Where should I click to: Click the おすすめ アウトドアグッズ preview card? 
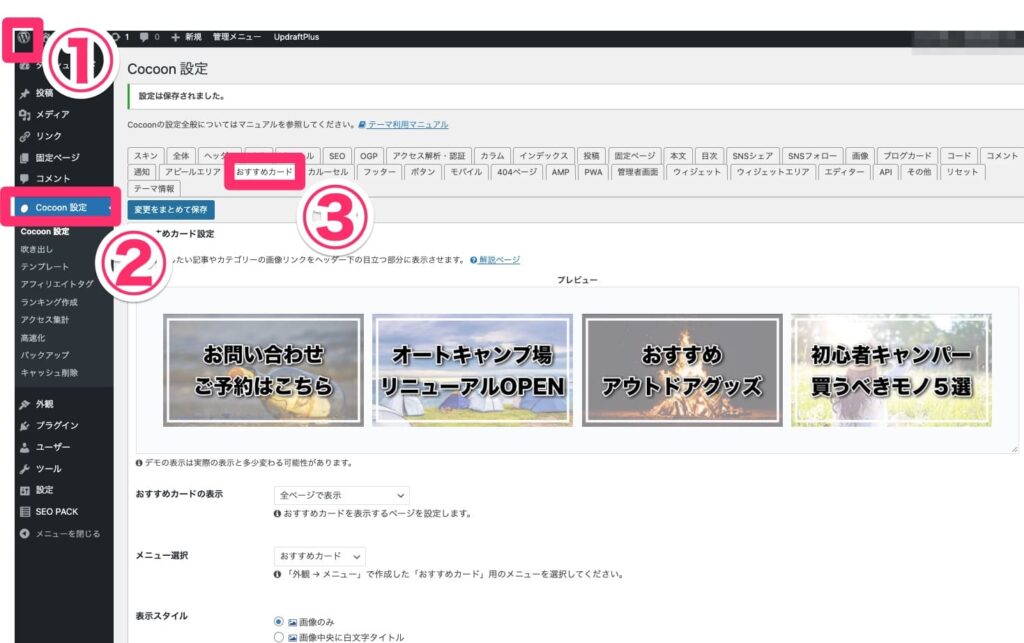(x=682, y=370)
